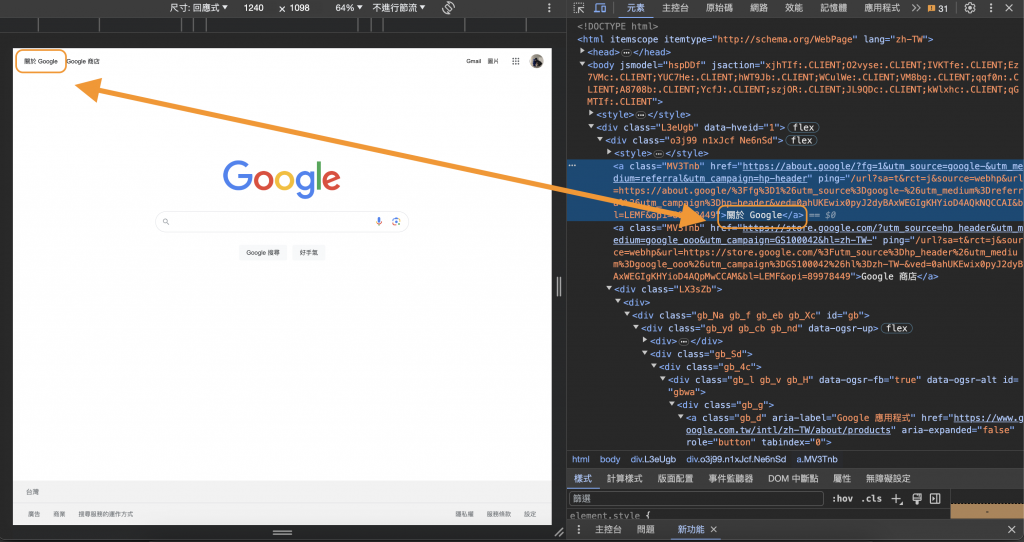Open the 31 issues badge
This screenshot has width=1024, height=542.
tap(937, 8)
